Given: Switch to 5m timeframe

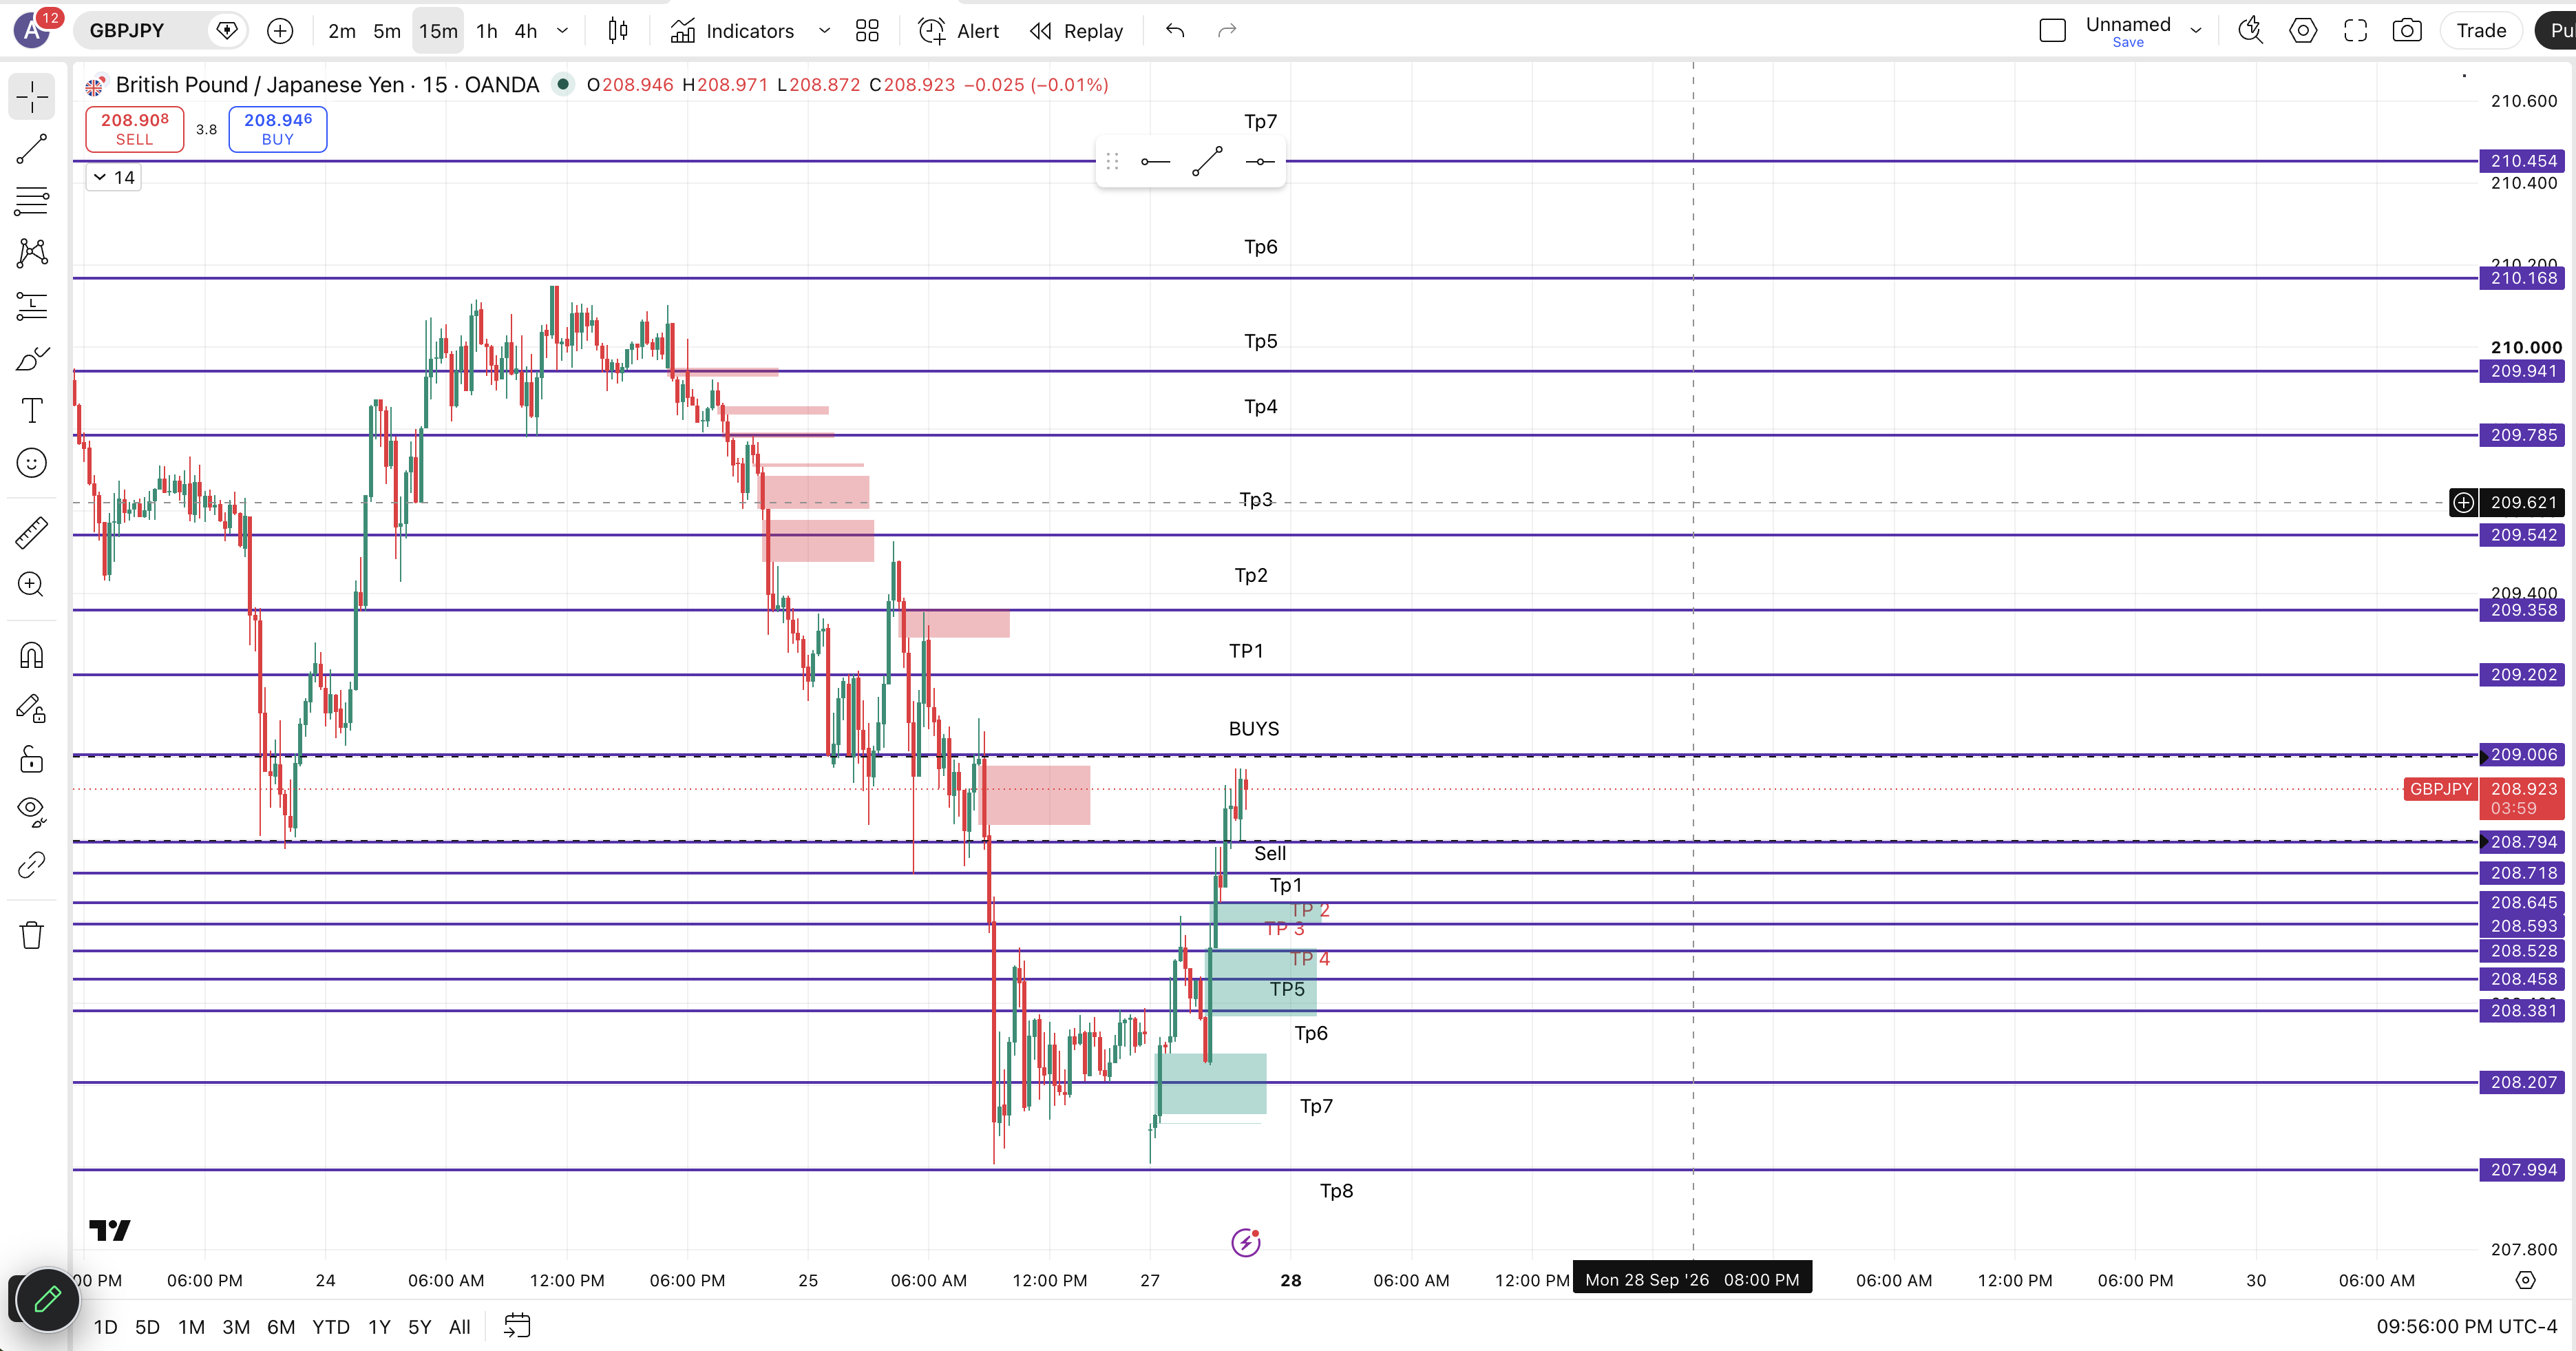Looking at the screenshot, I should pyautogui.click(x=387, y=31).
